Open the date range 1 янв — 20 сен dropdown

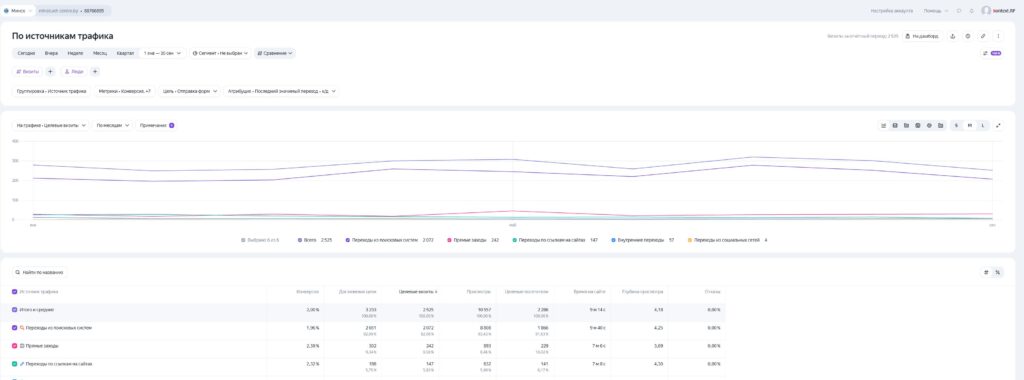[x=163, y=54]
